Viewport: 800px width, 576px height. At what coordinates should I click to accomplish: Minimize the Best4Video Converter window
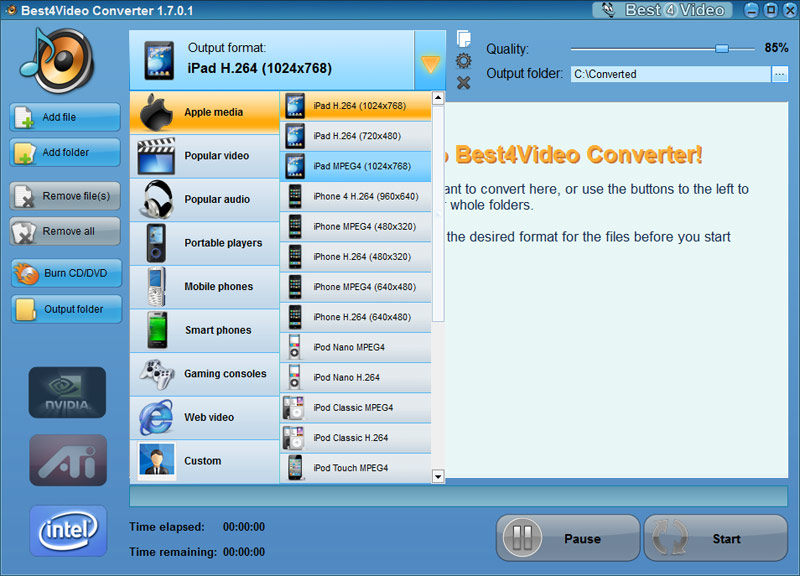tap(751, 10)
